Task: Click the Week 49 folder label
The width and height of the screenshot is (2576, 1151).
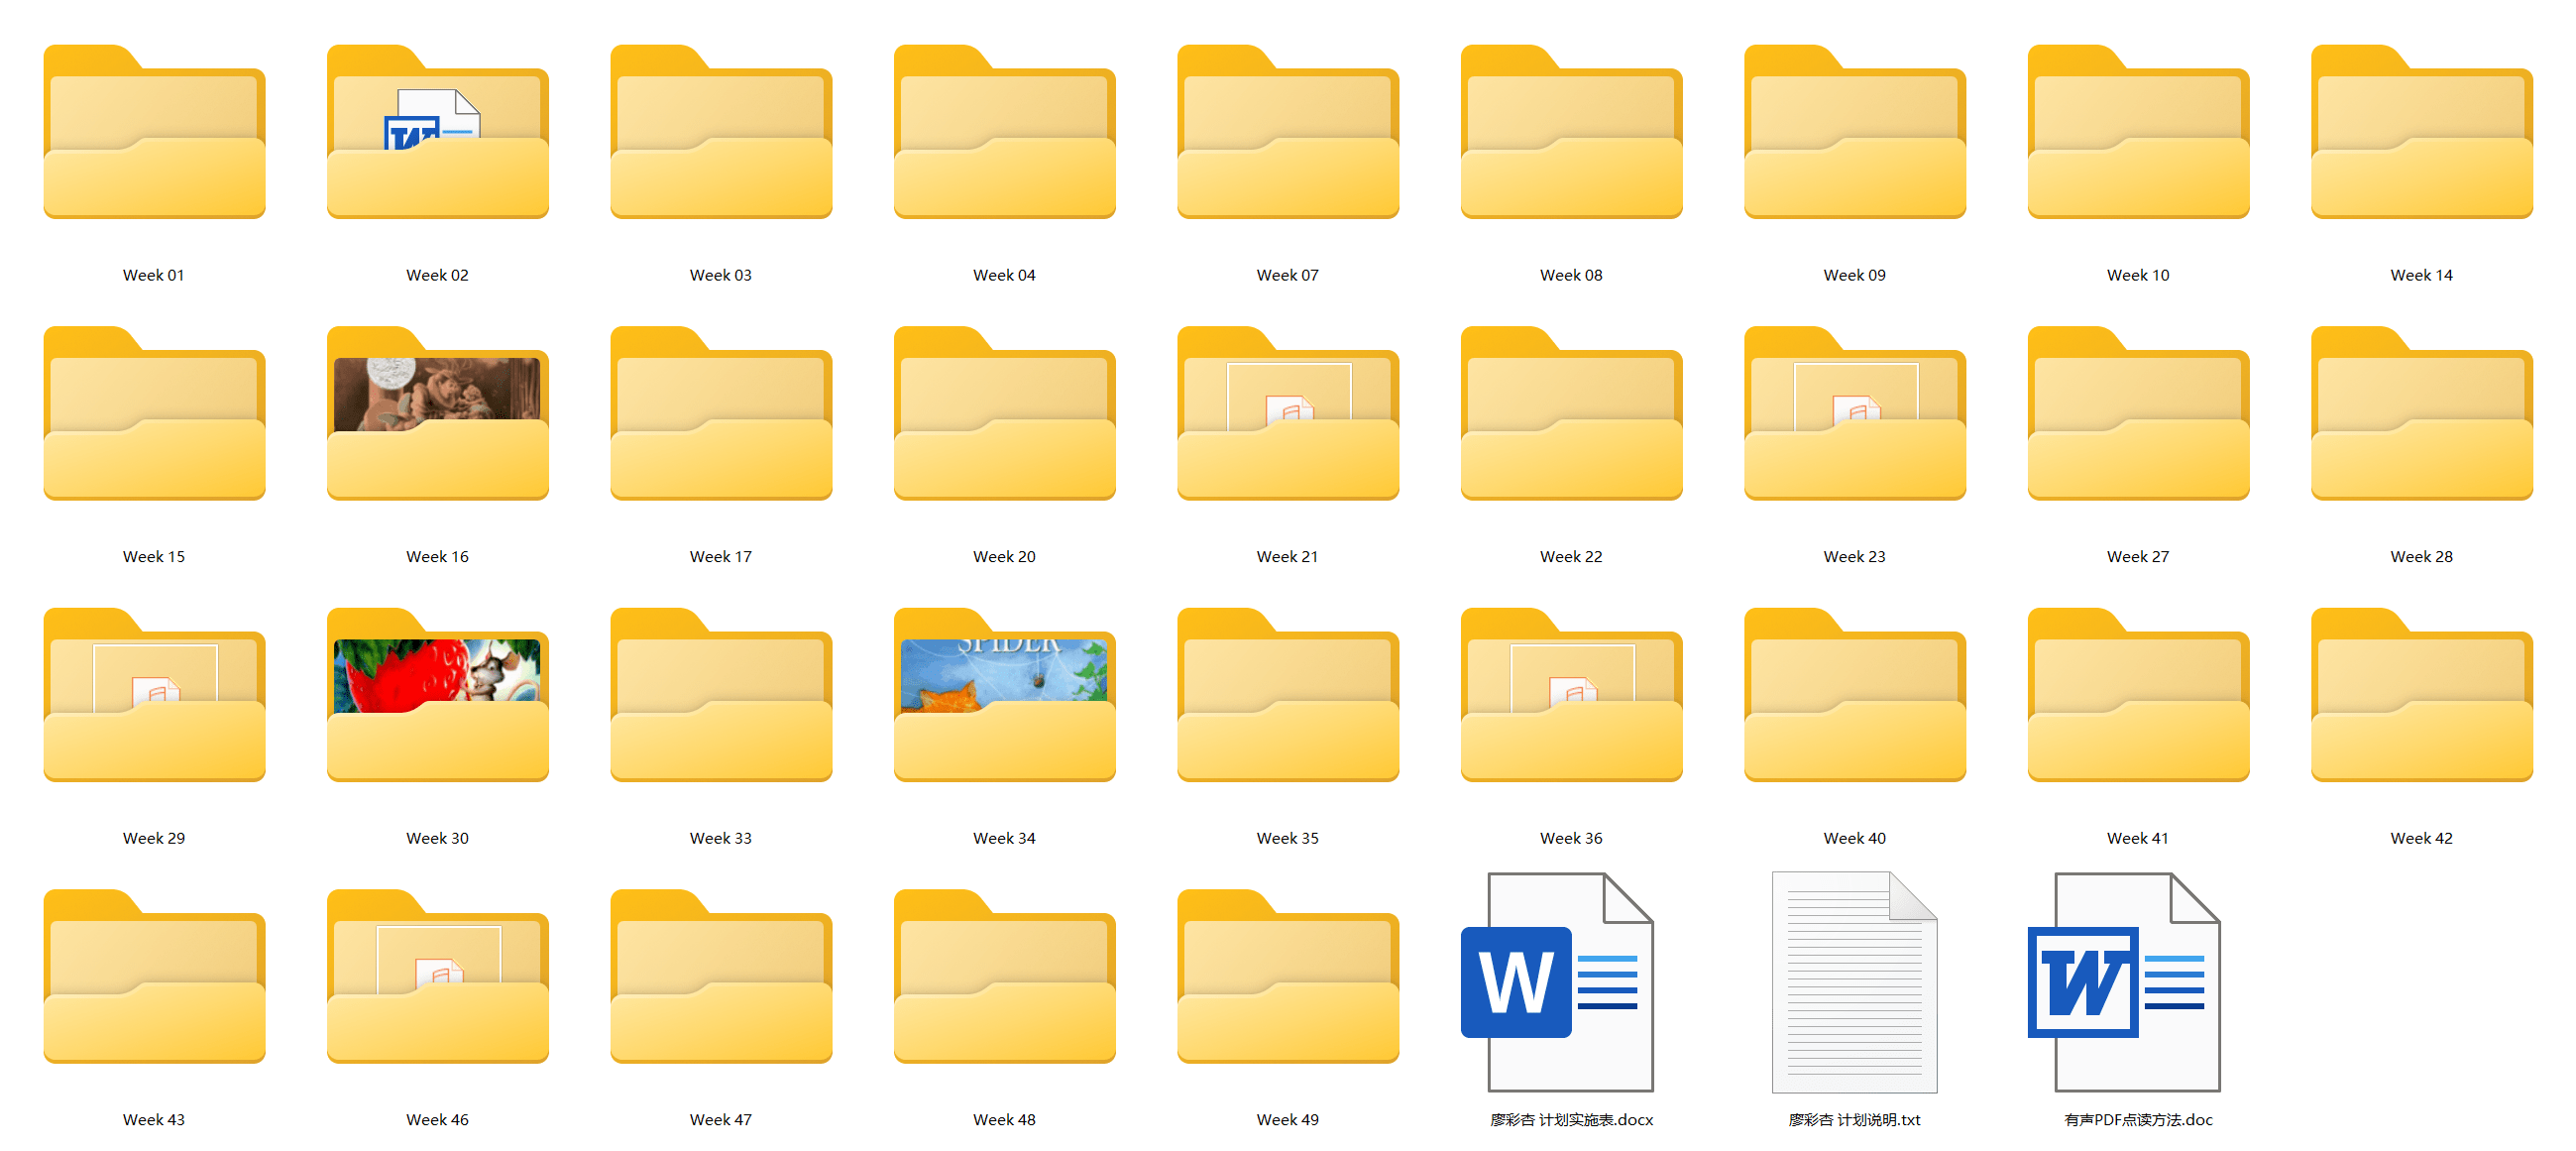Action: 1287,1120
